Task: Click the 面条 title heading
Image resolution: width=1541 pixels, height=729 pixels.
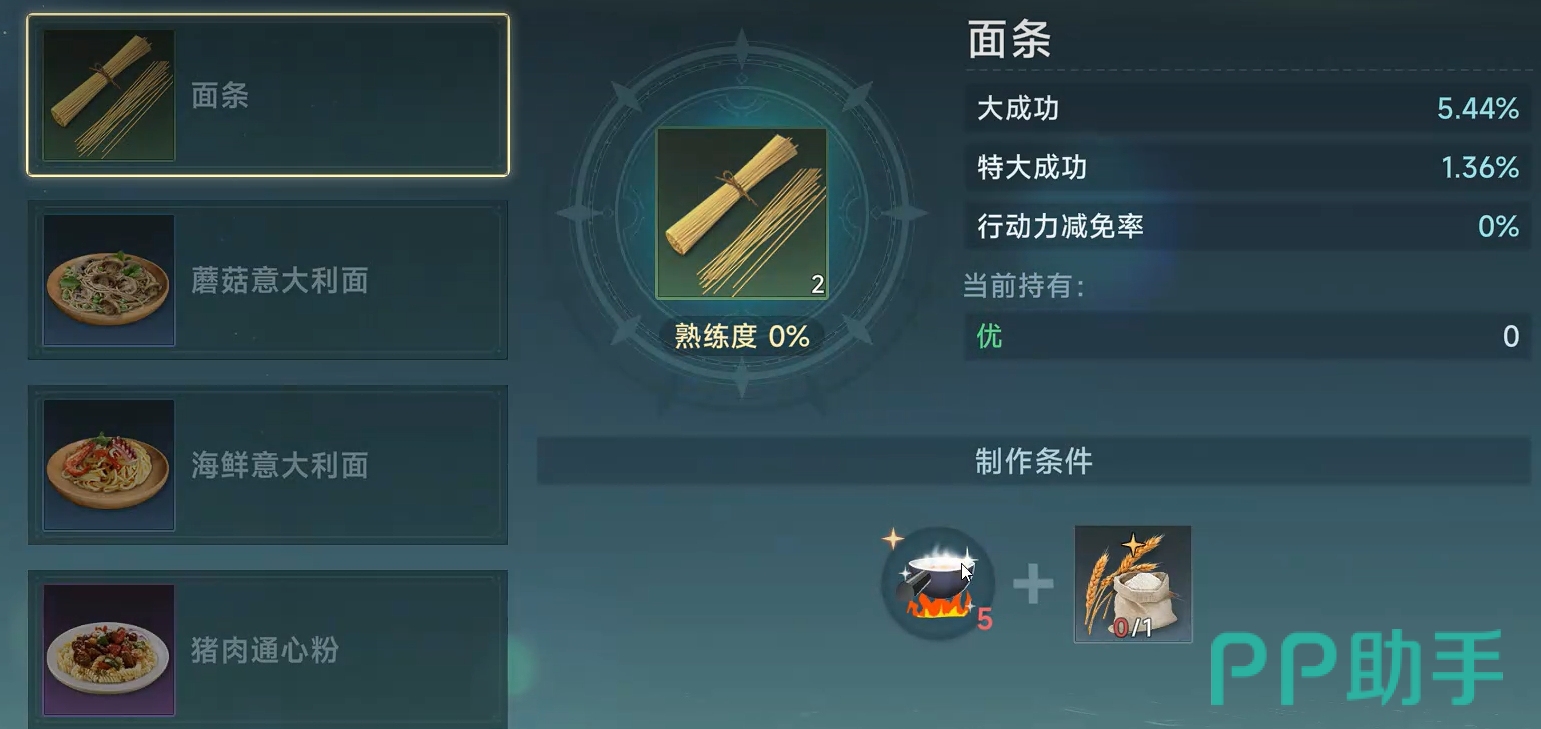Action: pyautogui.click(x=1009, y=41)
